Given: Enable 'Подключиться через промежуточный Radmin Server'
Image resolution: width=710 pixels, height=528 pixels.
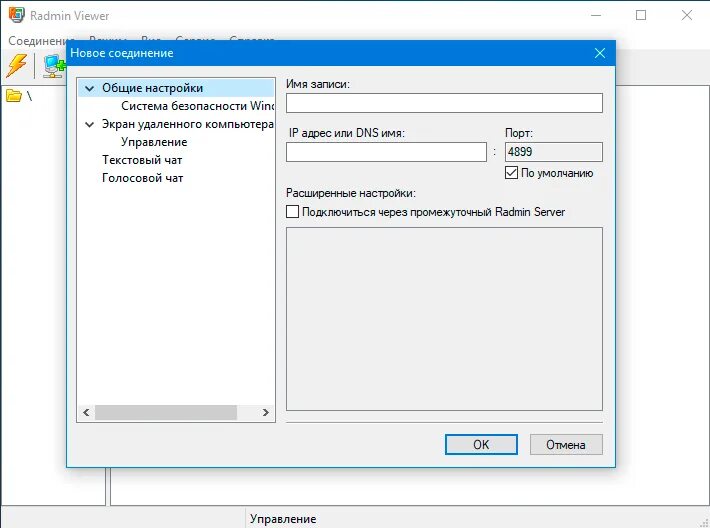Looking at the screenshot, I should pyautogui.click(x=293, y=211).
